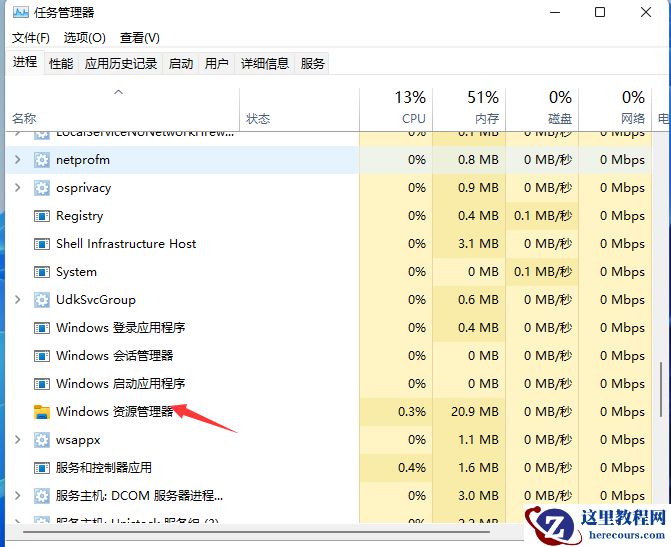Expand the wsappx process group

[18, 440]
